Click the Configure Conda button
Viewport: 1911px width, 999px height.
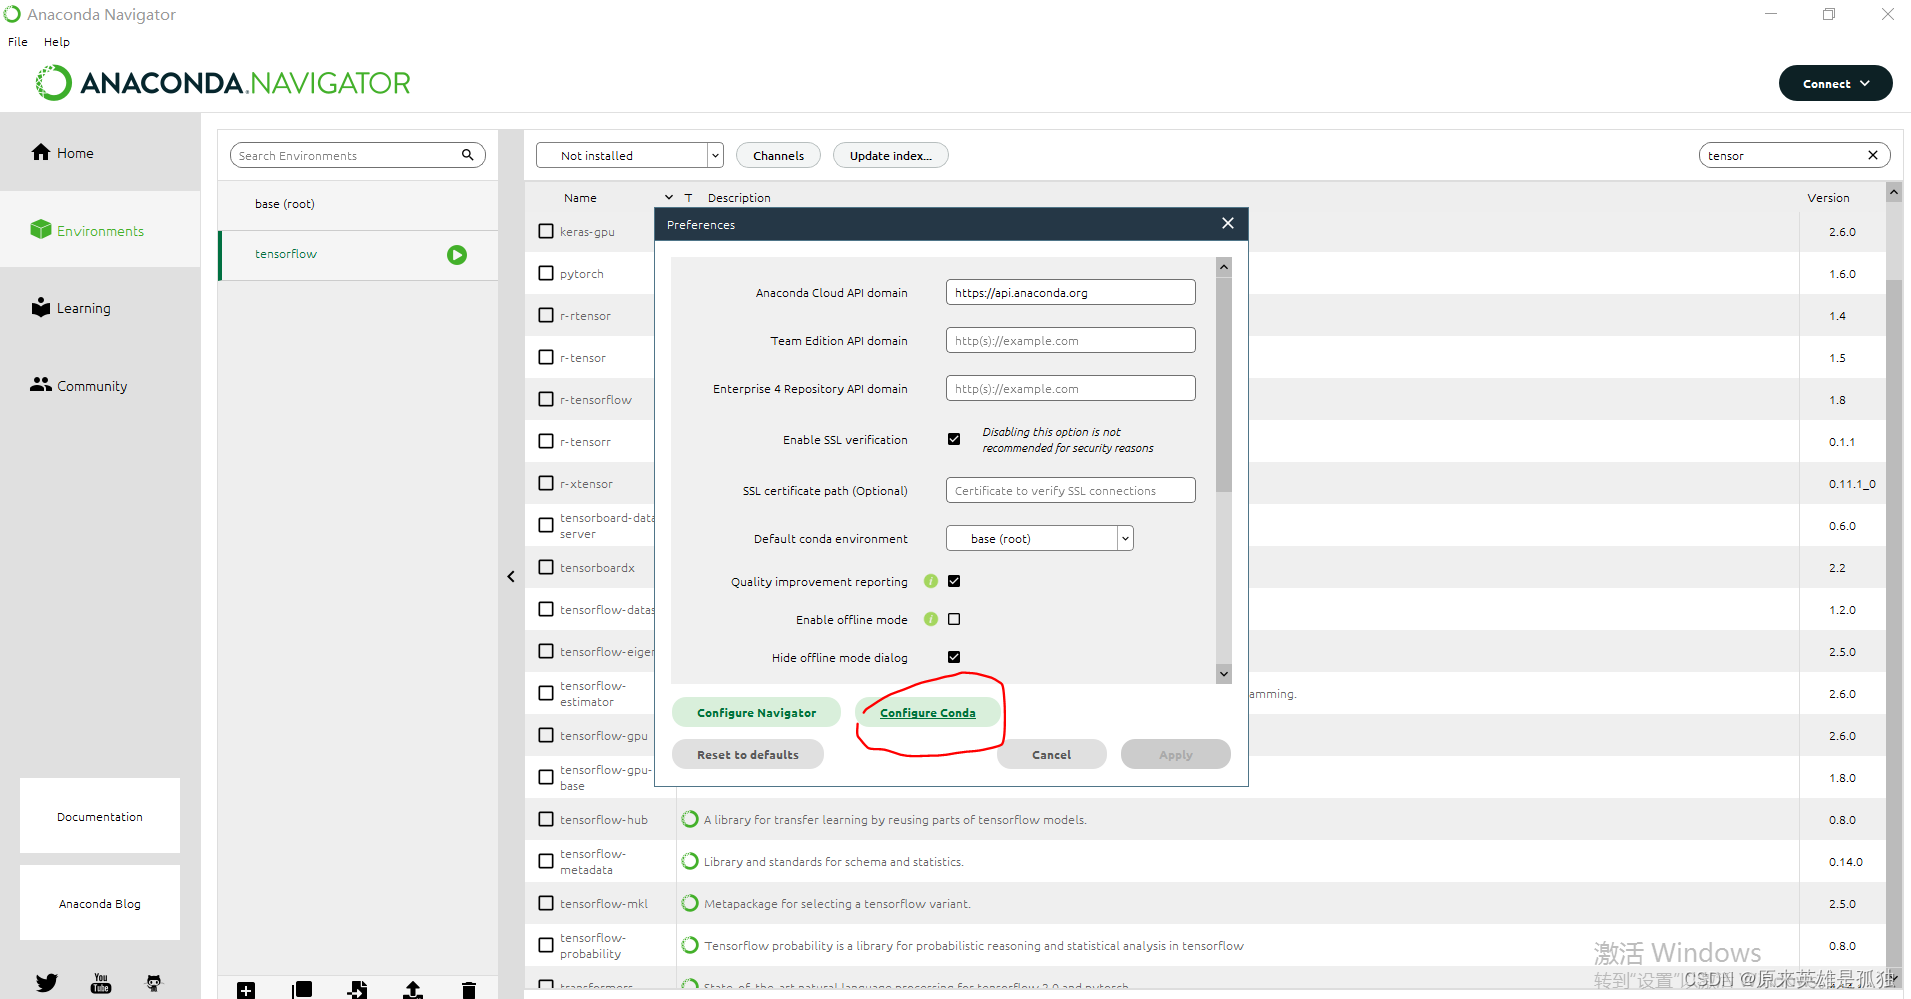click(928, 712)
